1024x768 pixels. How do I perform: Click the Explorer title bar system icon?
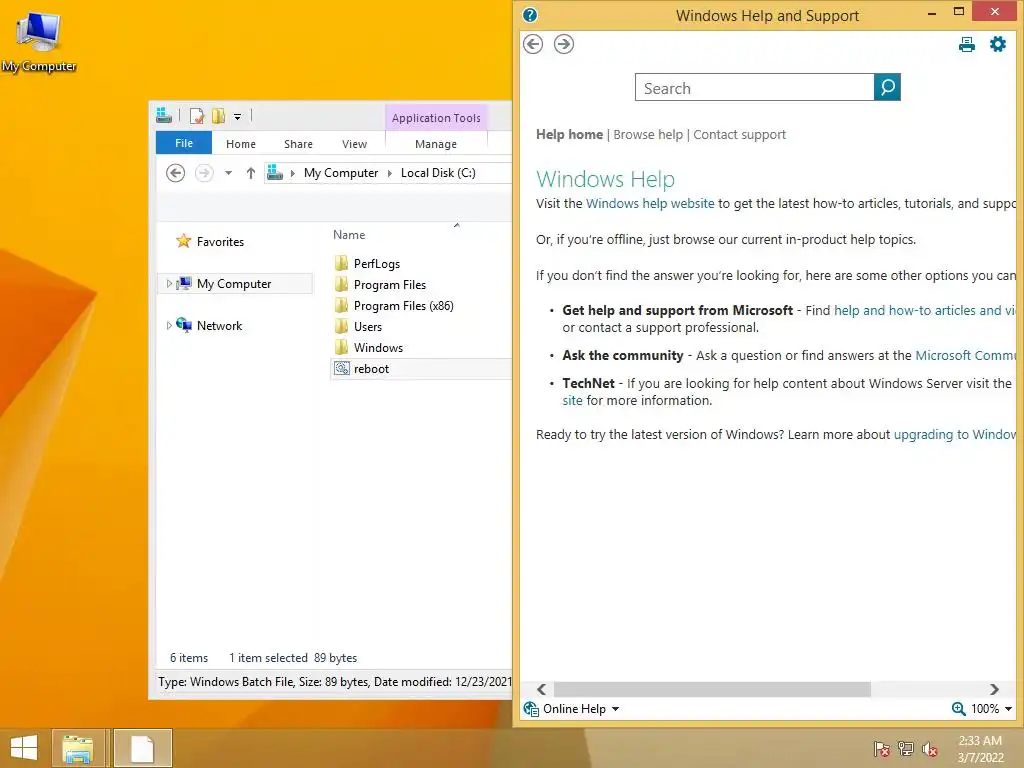coord(164,116)
